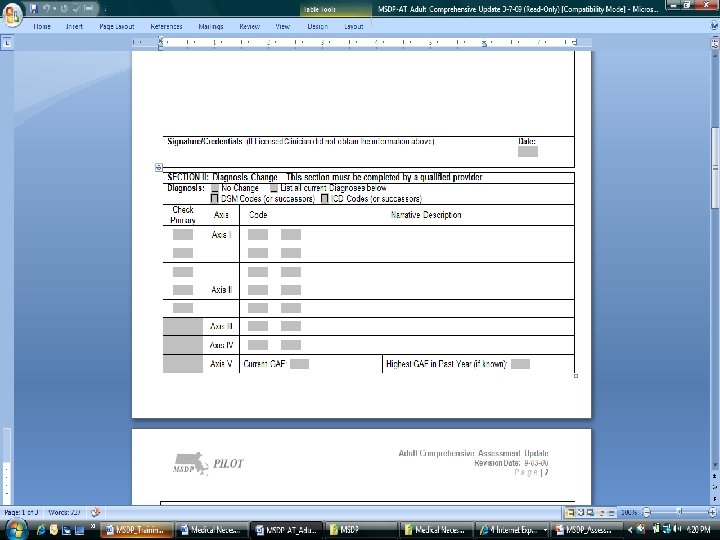
Task: Switch to MSDP taskbar button
Action: [361, 529]
